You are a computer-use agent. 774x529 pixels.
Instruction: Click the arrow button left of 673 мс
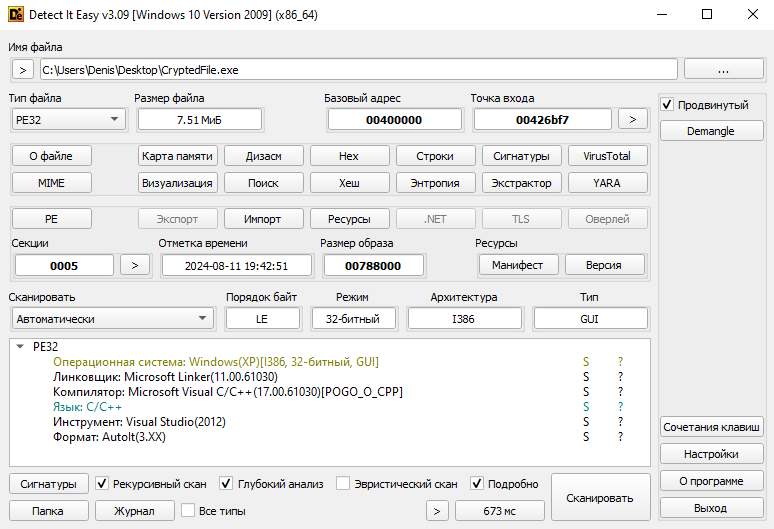coord(436,511)
